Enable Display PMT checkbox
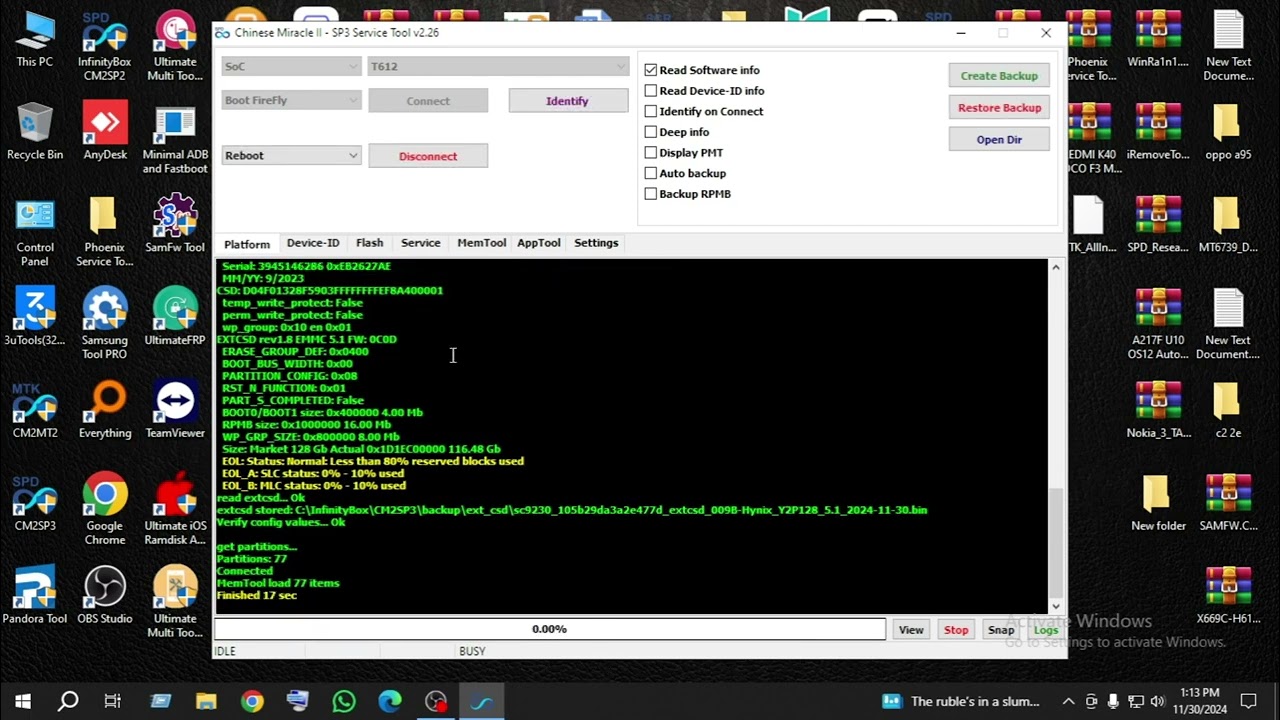This screenshot has width=1280, height=720. pyautogui.click(x=651, y=153)
